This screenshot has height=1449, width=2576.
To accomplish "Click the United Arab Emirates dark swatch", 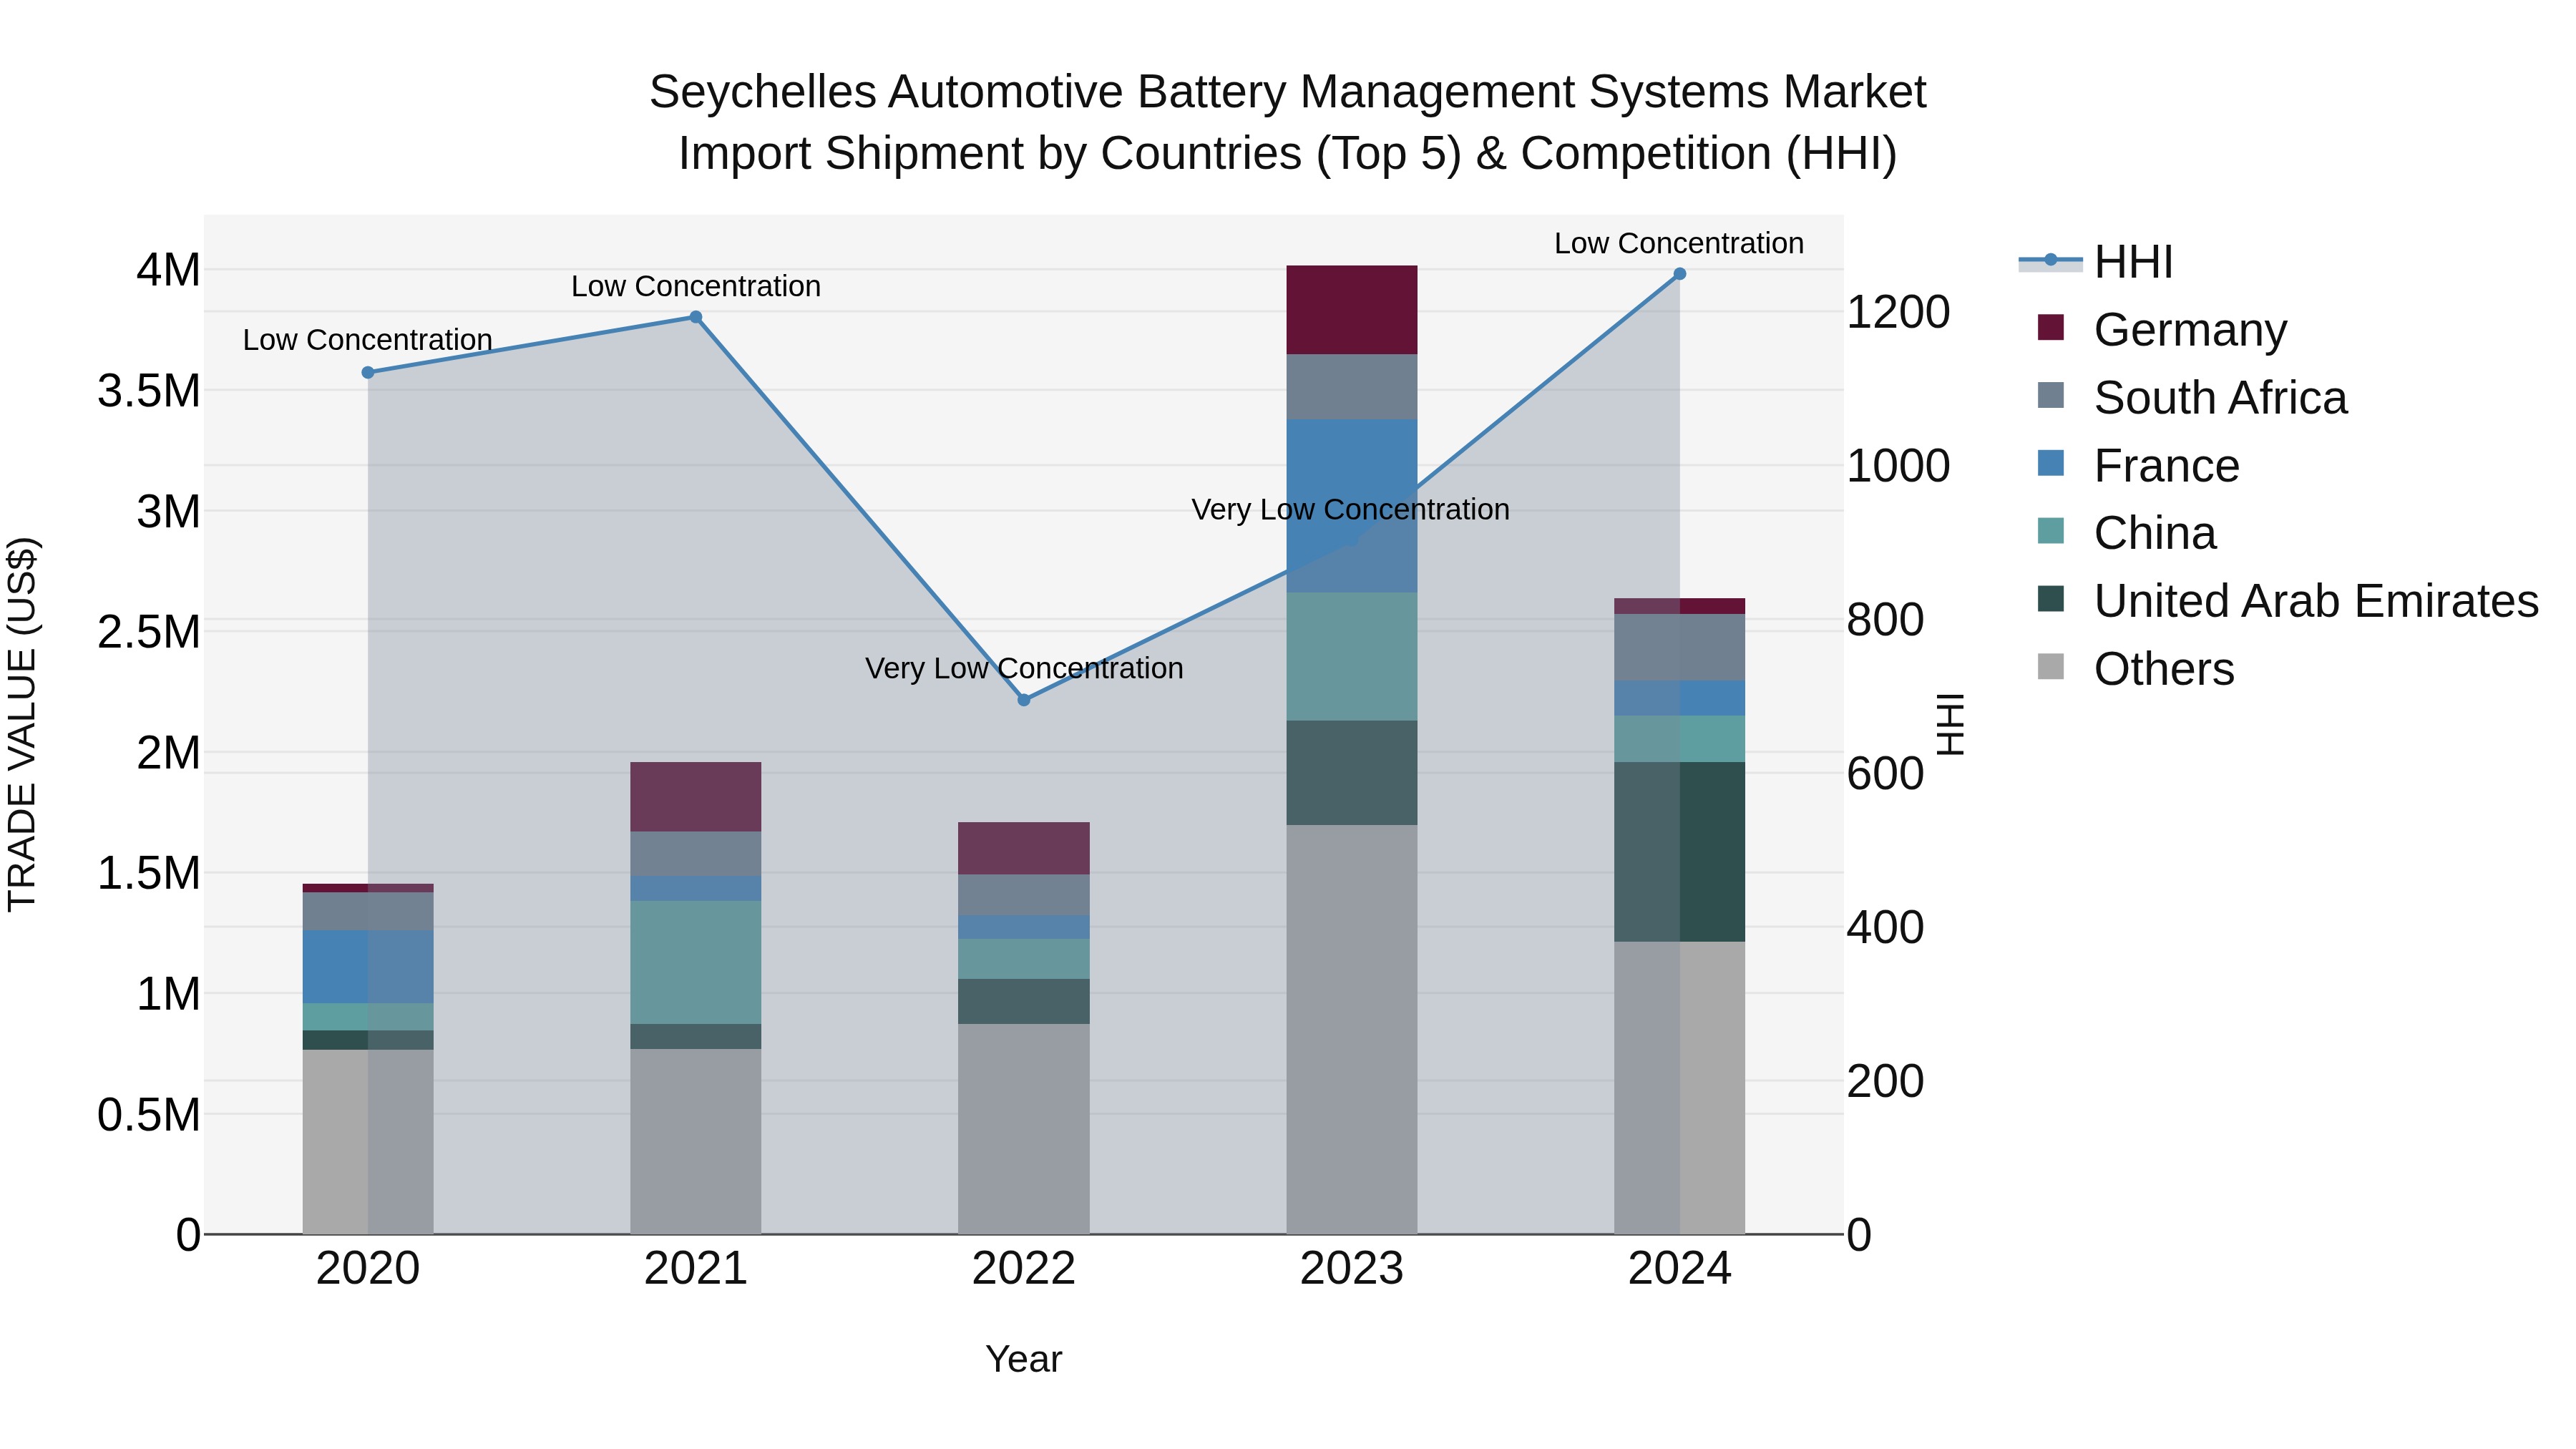I will point(2050,599).
